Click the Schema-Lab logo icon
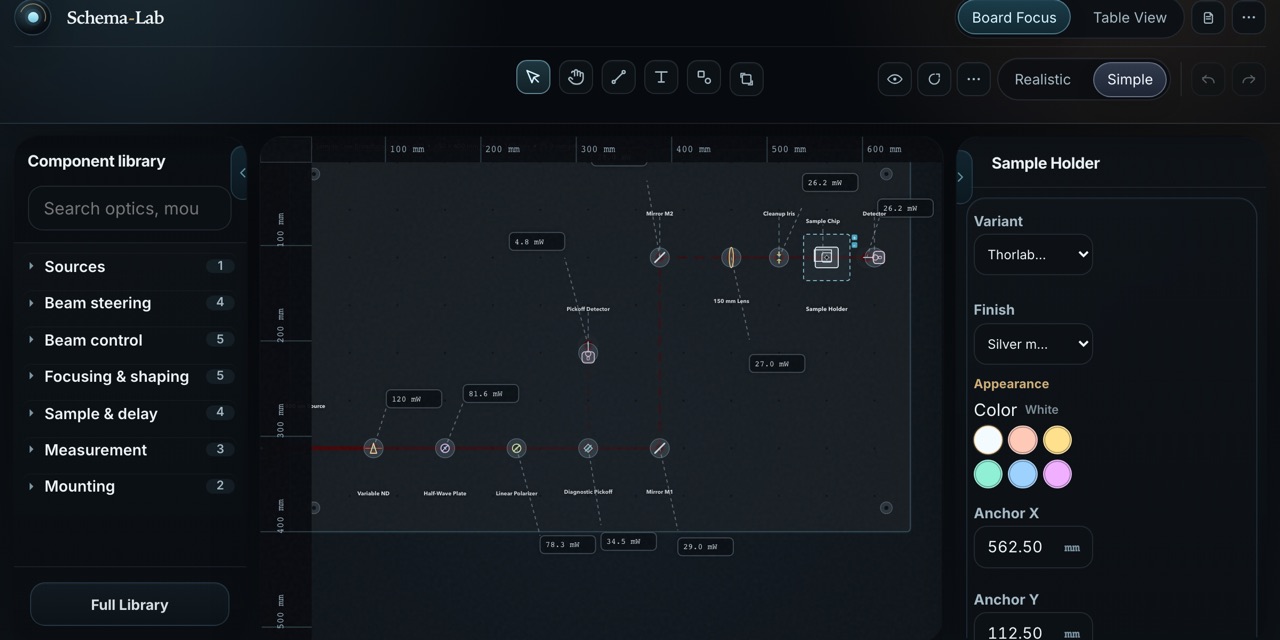The width and height of the screenshot is (1280, 640). click(33, 18)
